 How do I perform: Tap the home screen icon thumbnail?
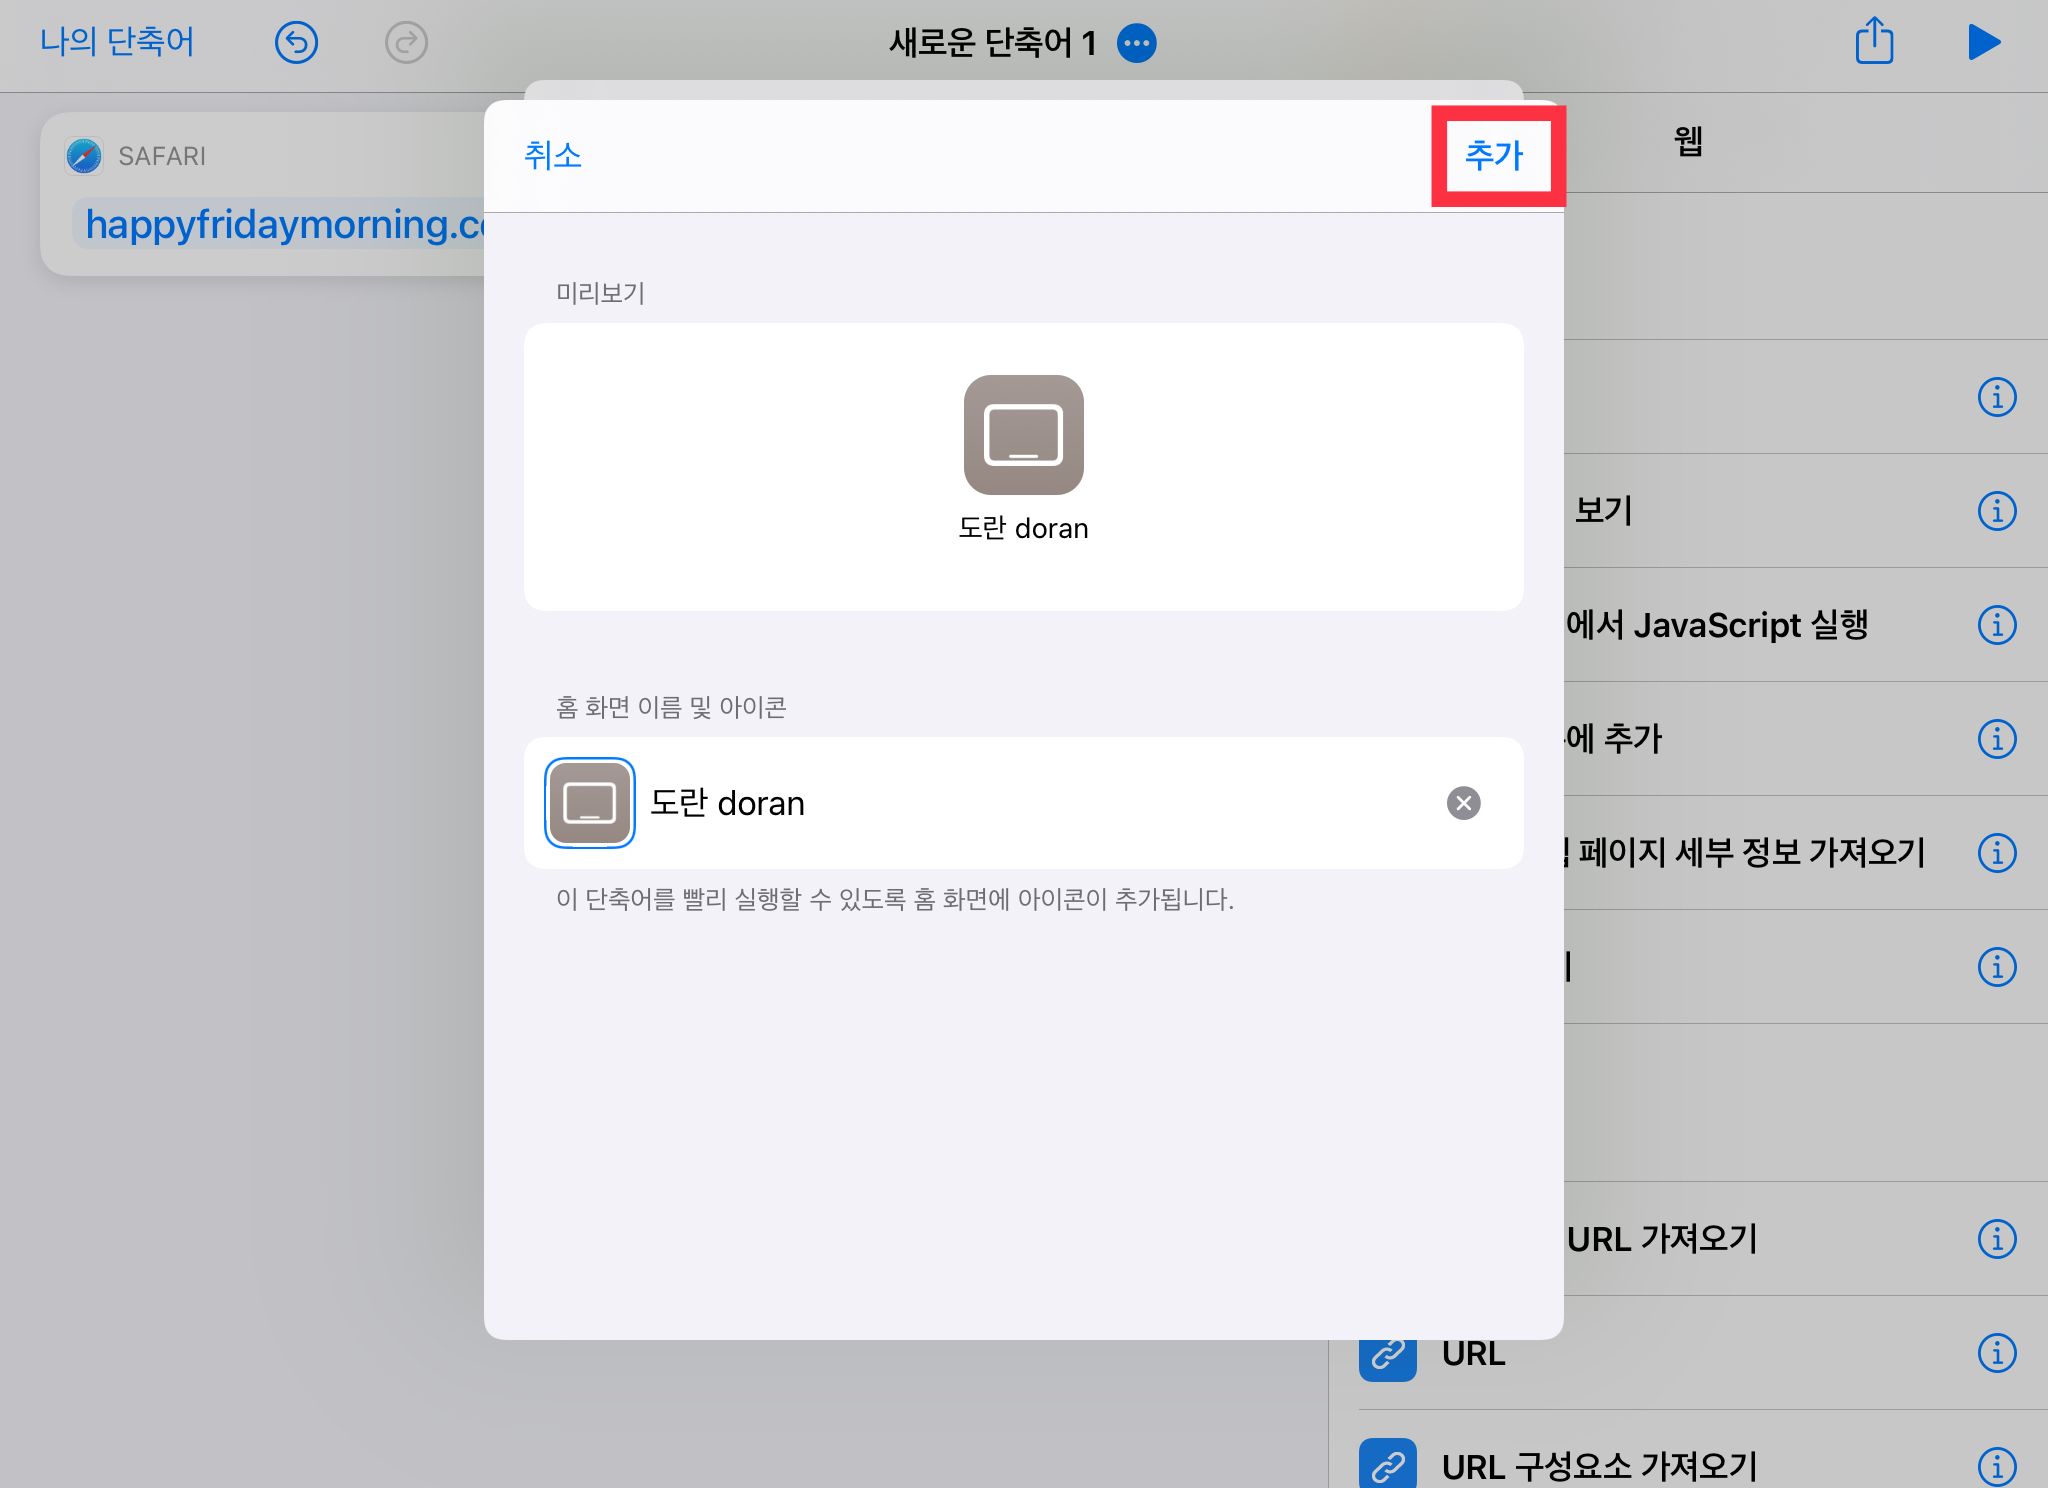pyautogui.click(x=590, y=803)
